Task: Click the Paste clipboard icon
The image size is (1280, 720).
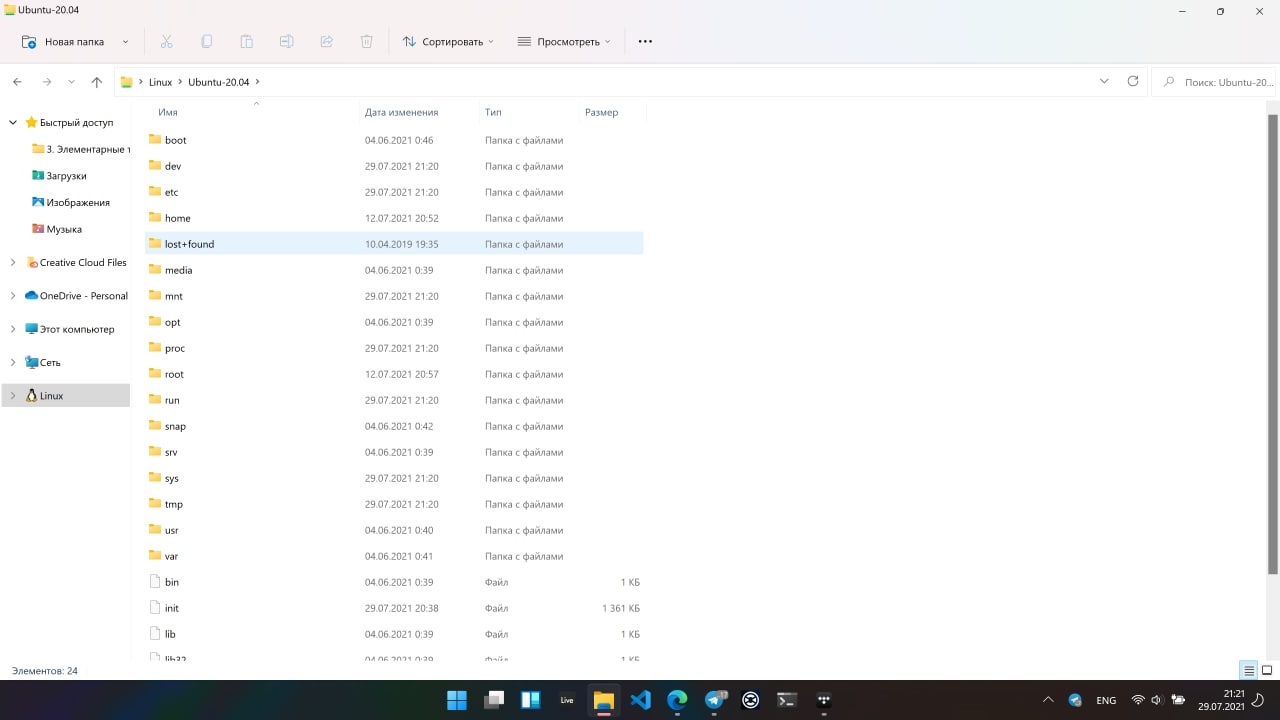Action: tap(246, 42)
